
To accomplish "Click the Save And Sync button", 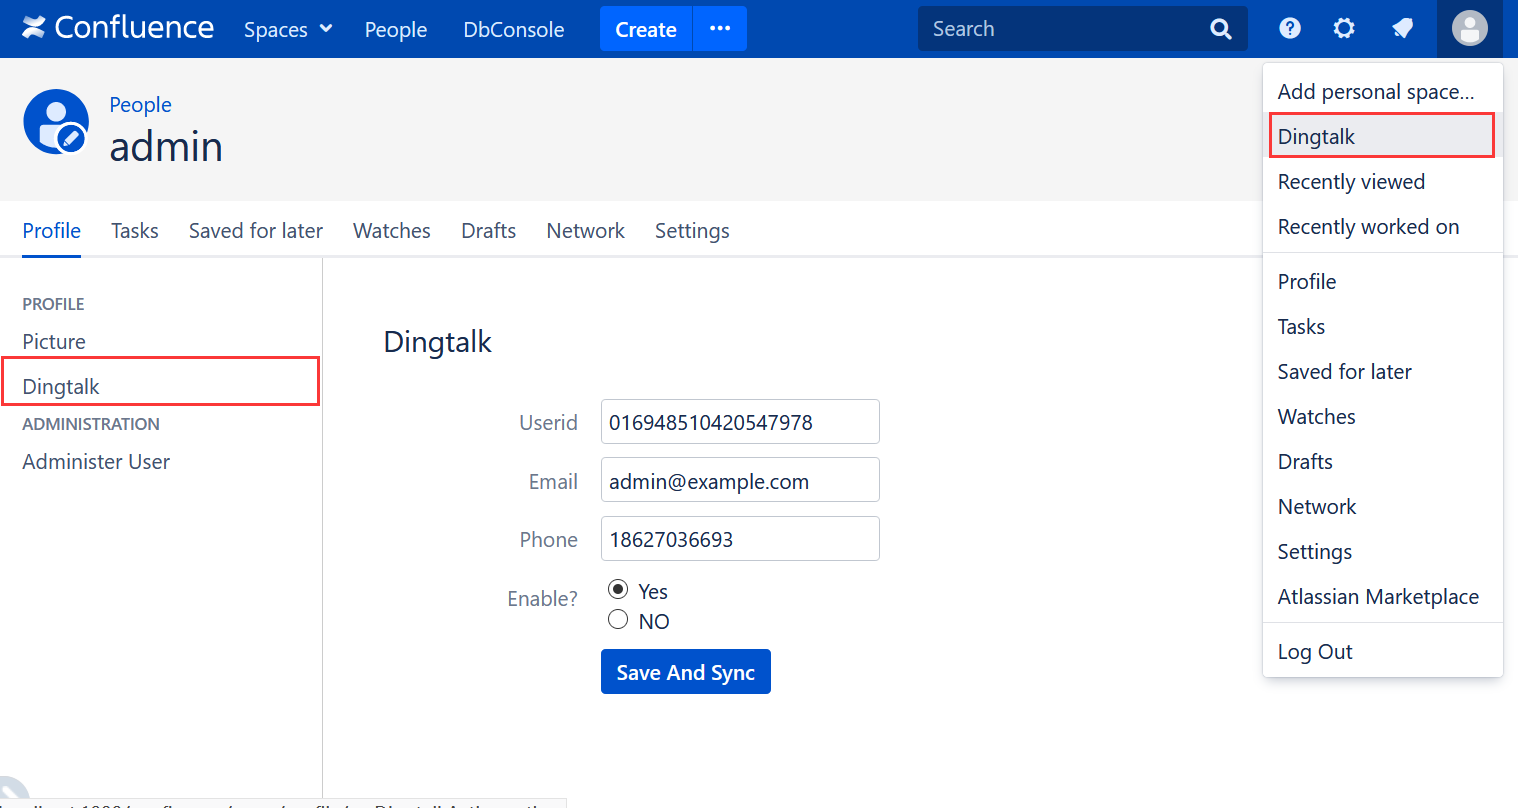I will tap(686, 672).
